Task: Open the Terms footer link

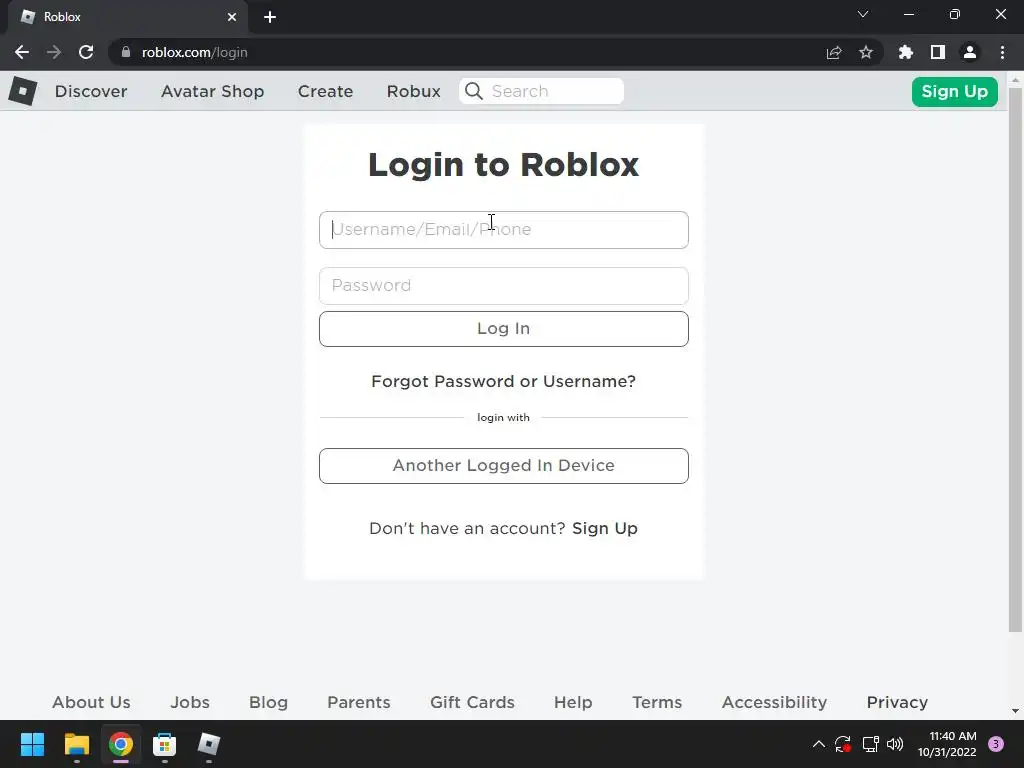Action: [x=657, y=702]
